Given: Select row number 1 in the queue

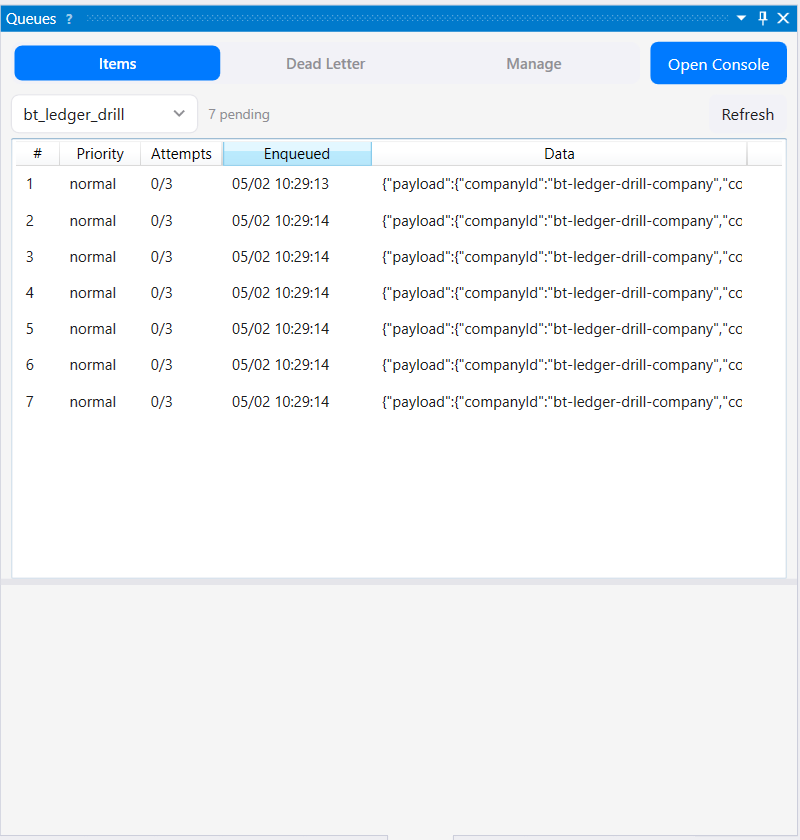Looking at the screenshot, I should point(399,184).
